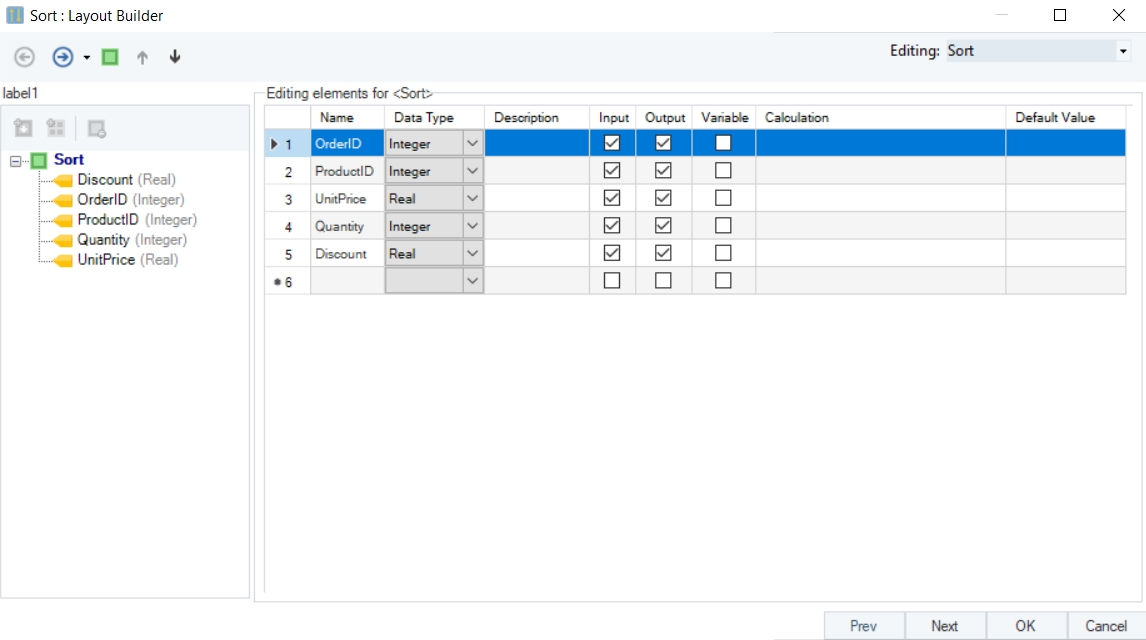
Task: Uncheck the Input checkbox for OrderID
Action: click(x=612, y=143)
